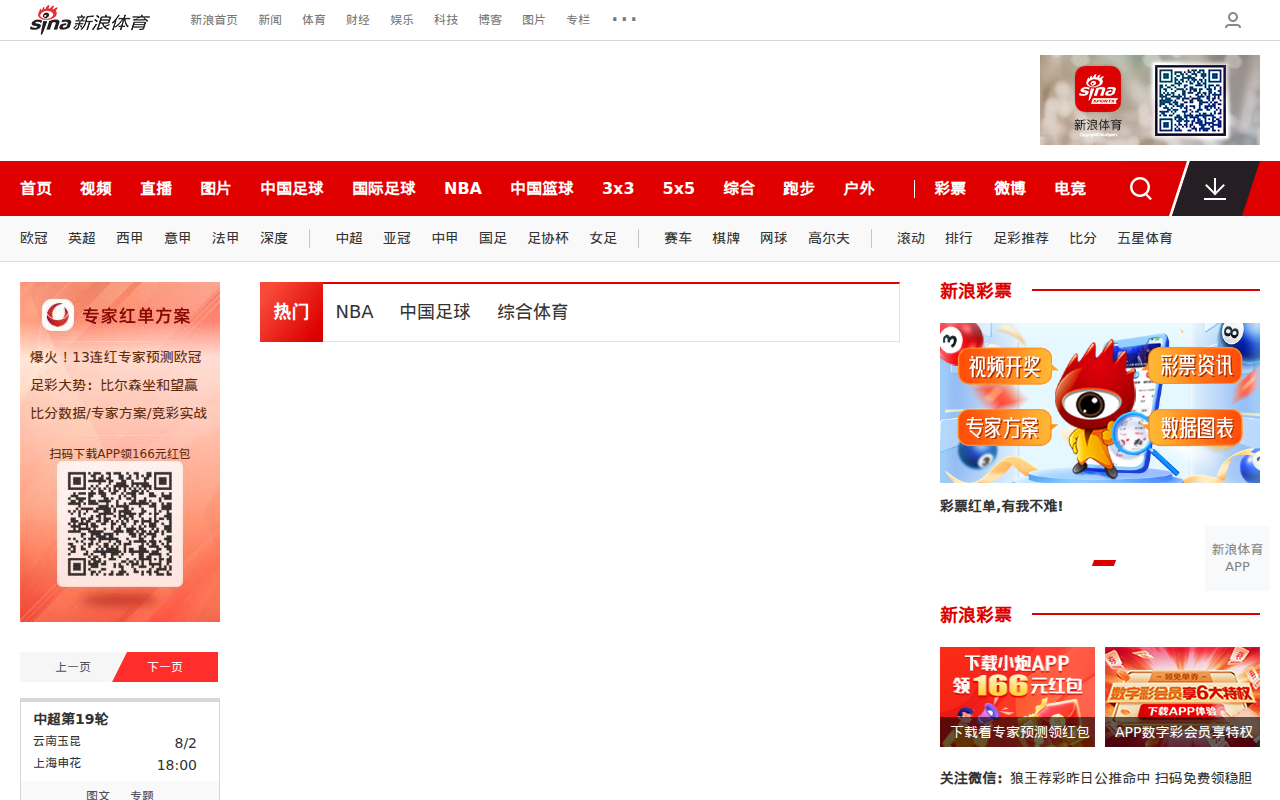Open the first 新浪彩票 section heading

click(976, 291)
